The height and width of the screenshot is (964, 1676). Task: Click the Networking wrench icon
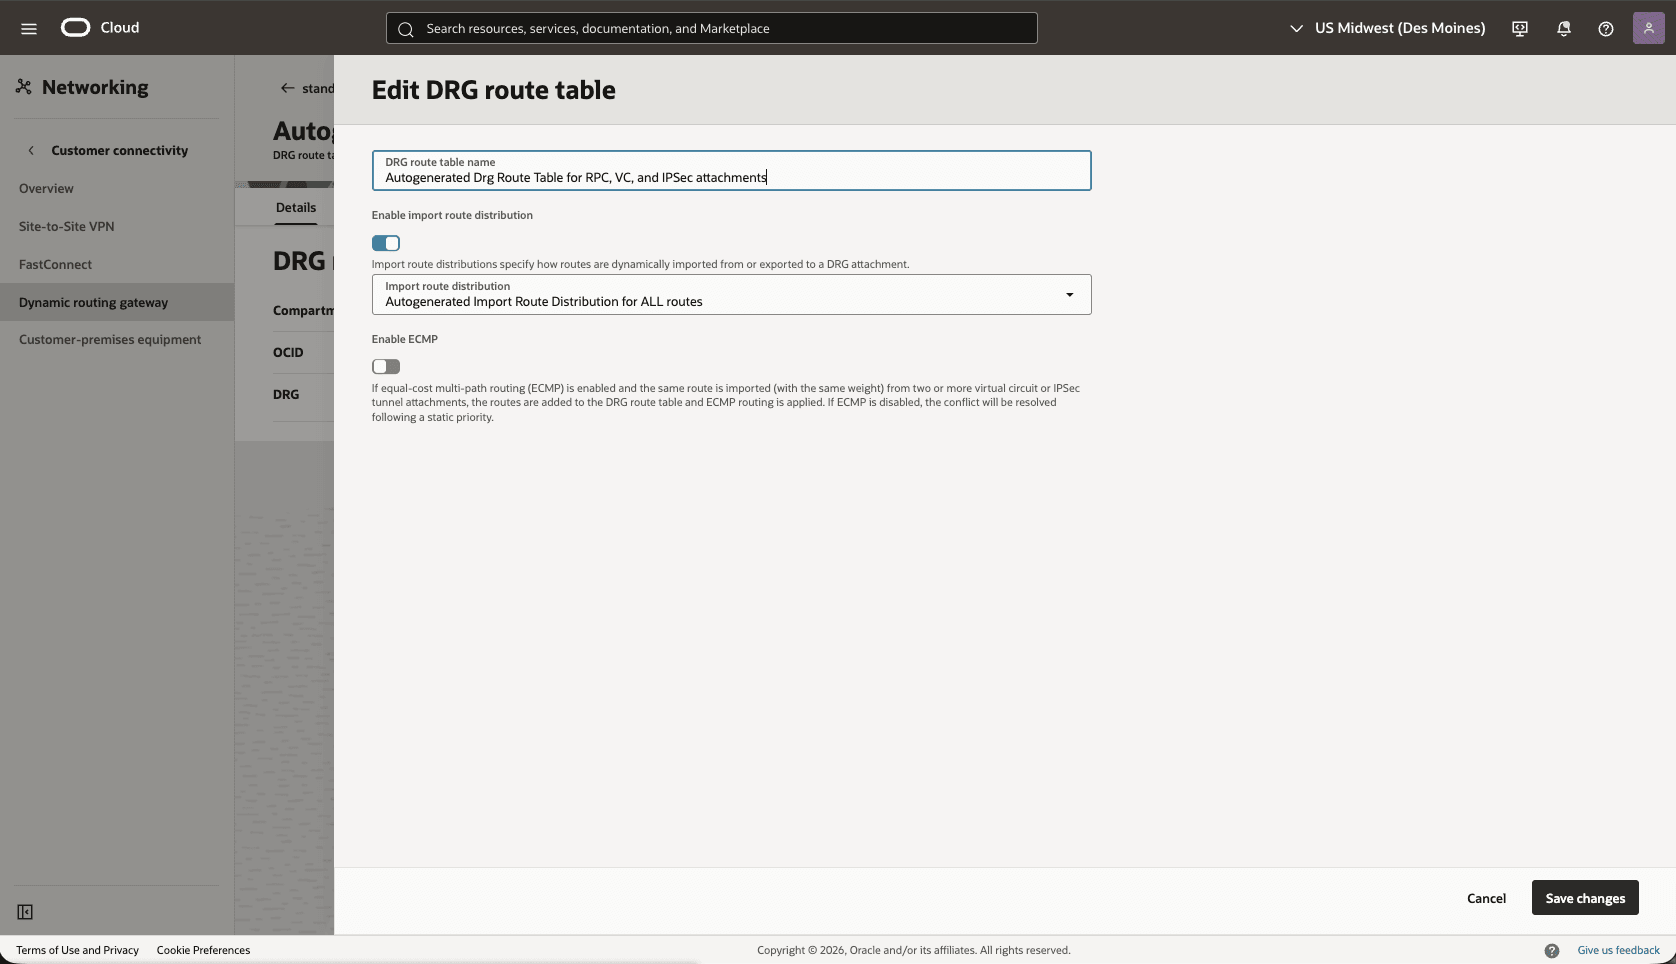(23, 86)
